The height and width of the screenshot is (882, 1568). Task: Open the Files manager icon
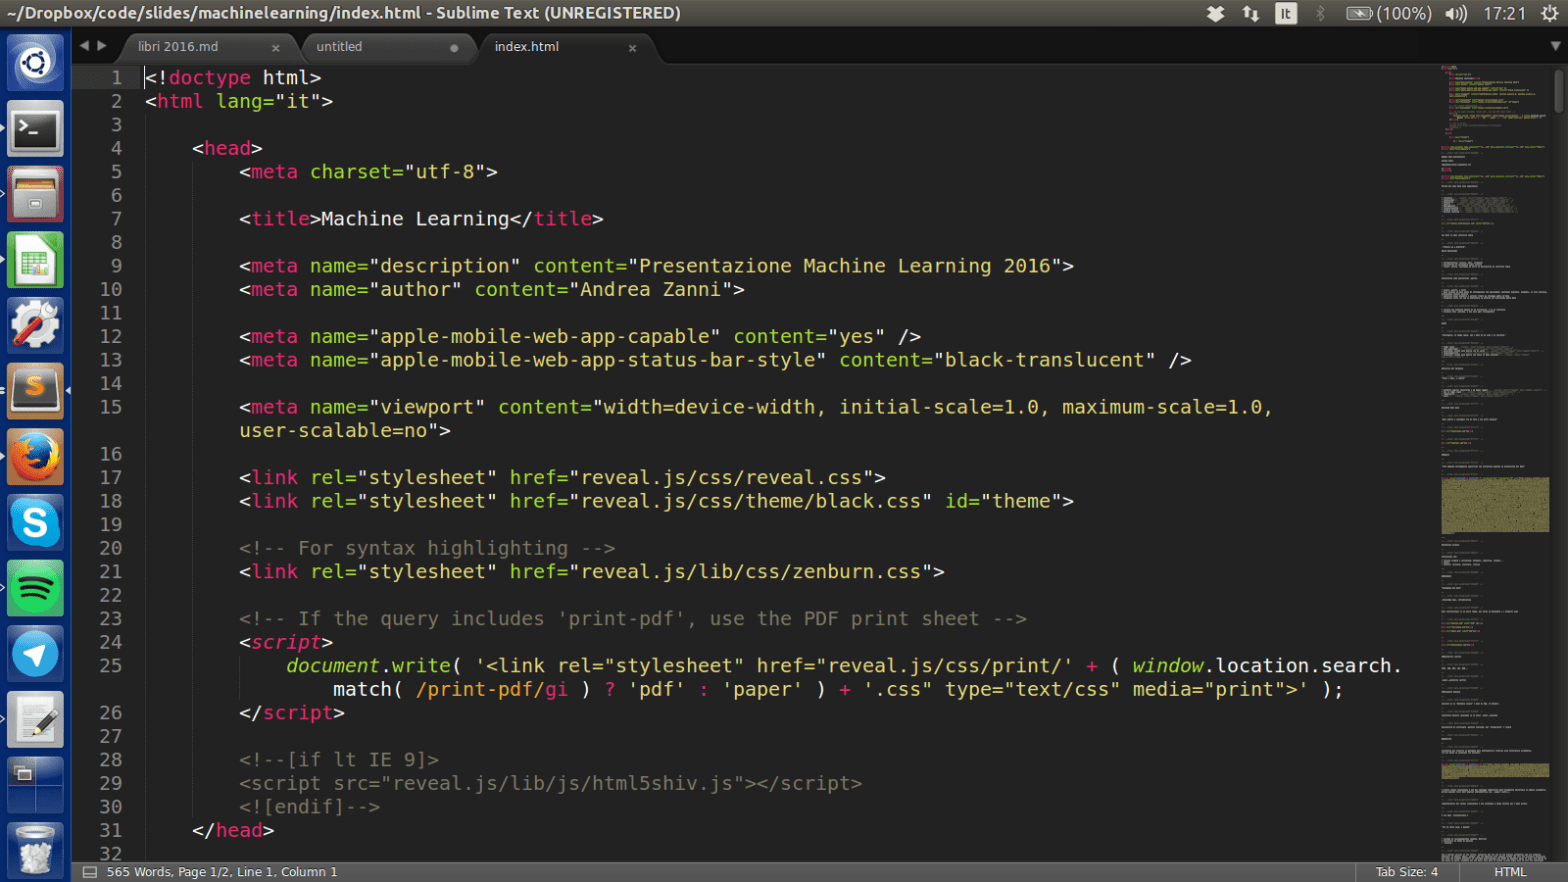pyautogui.click(x=35, y=195)
